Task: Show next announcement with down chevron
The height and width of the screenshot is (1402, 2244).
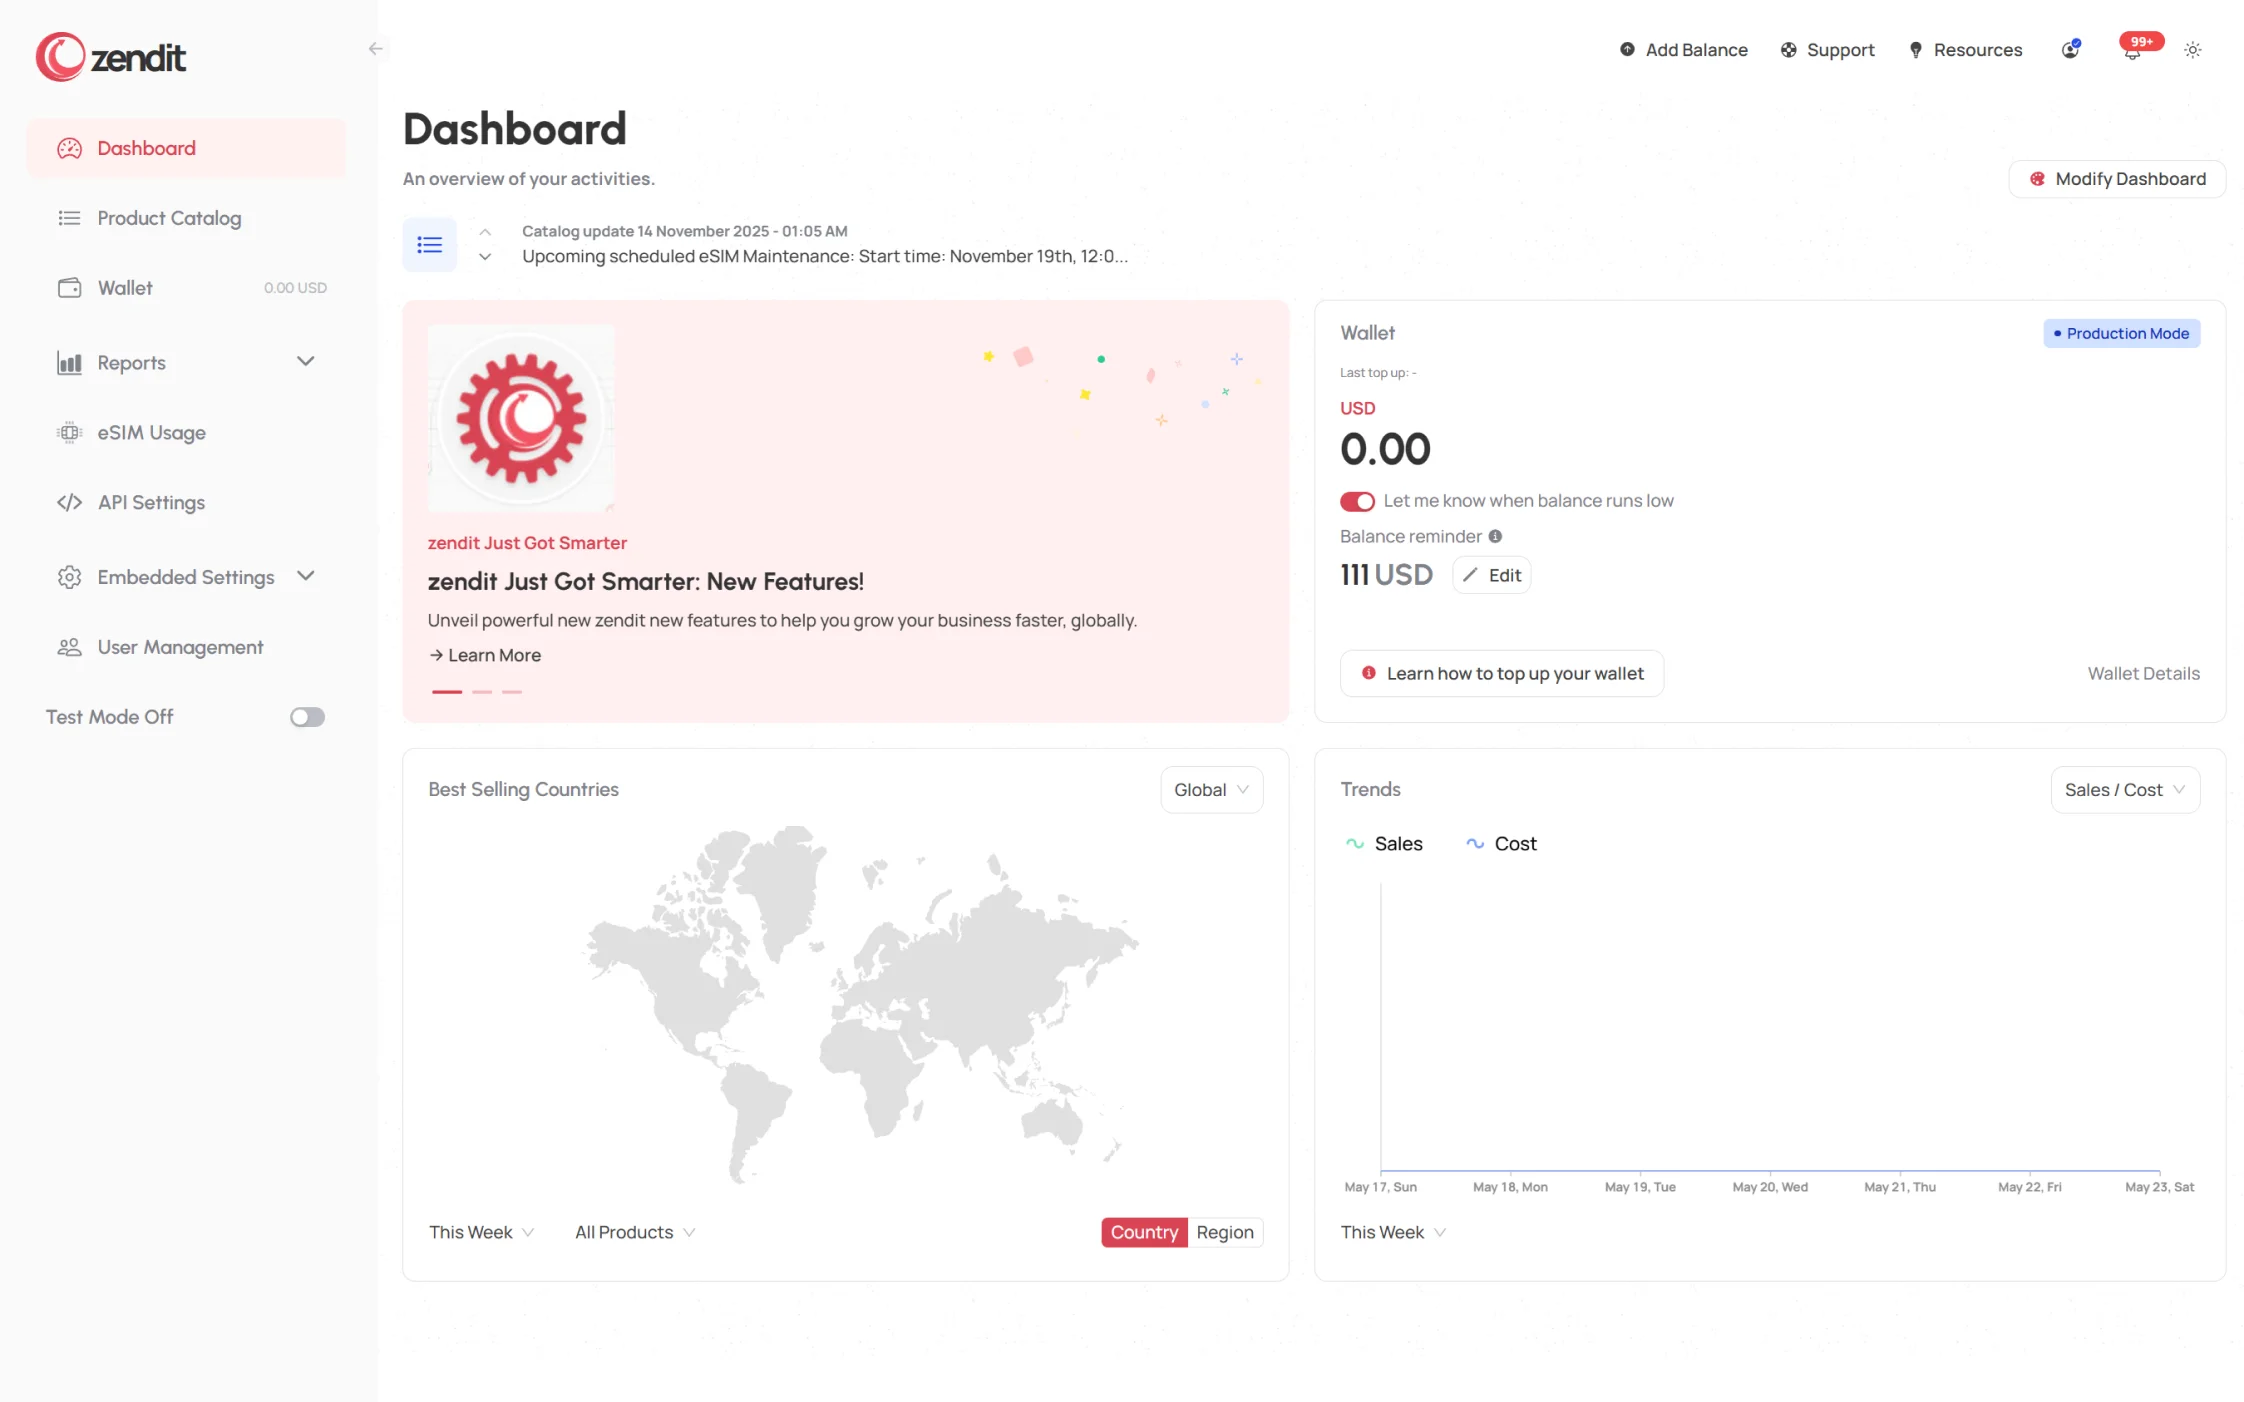Action: pos(485,257)
